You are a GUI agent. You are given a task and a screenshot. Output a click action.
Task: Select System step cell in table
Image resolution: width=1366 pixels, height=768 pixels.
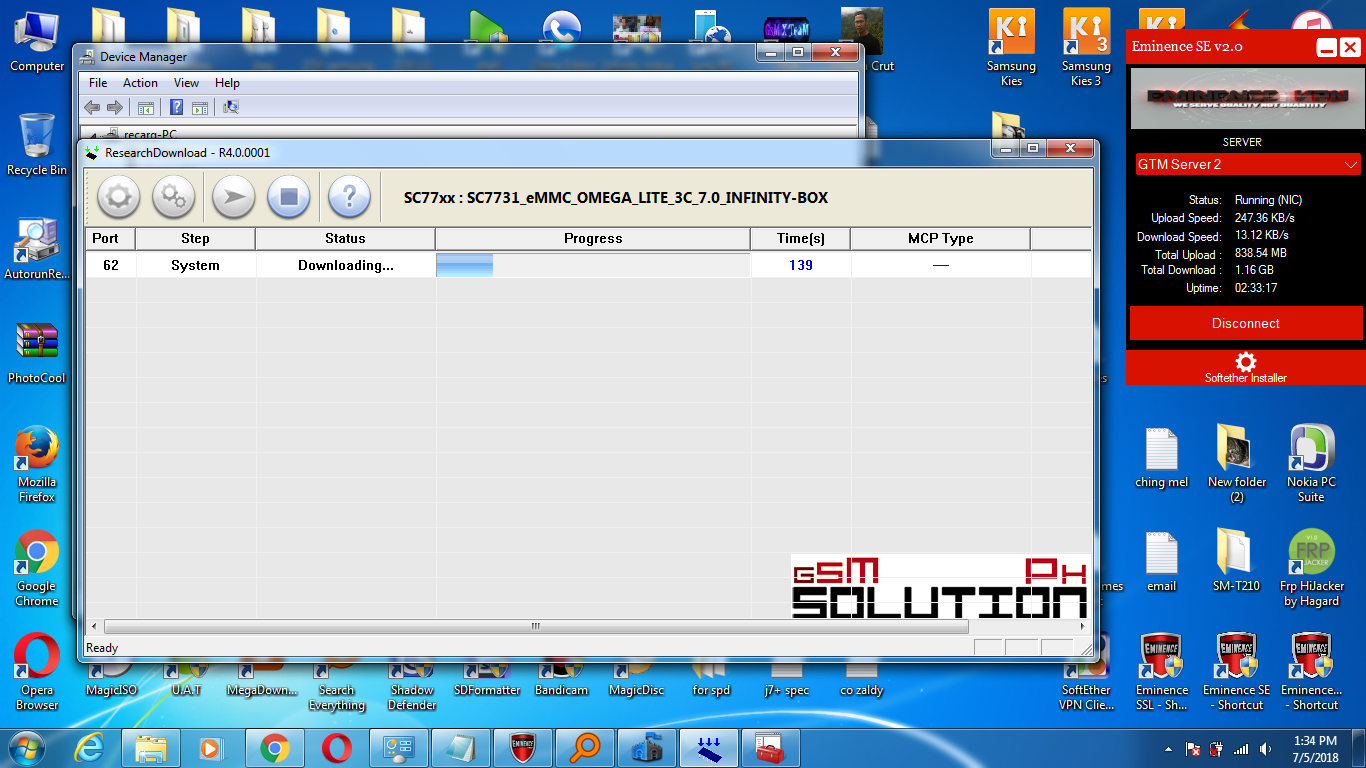tap(195, 265)
